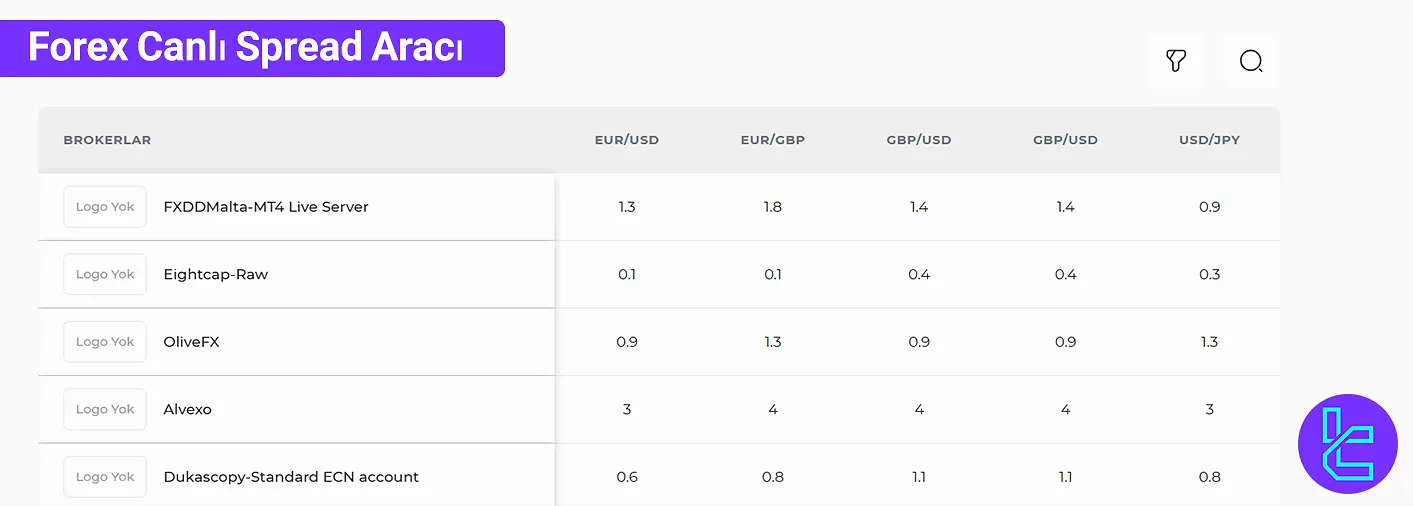Sort by the USD/JPY column header
This screenshot has width=1413, height=506.
pos(1209,140)
